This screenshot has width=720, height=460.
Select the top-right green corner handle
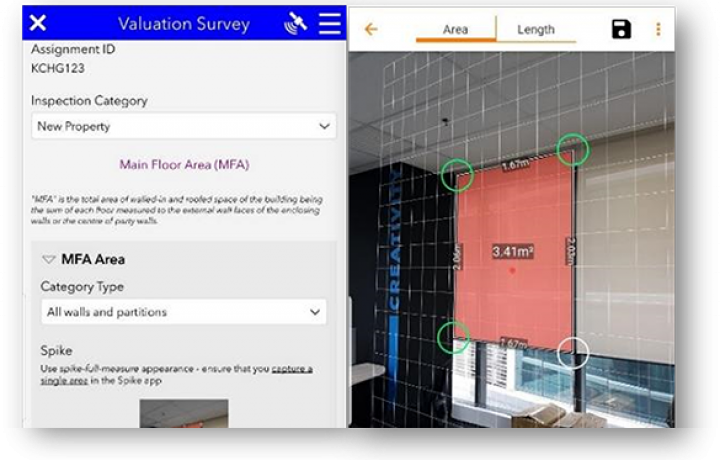pyautogui.click(x=573, y=149)
